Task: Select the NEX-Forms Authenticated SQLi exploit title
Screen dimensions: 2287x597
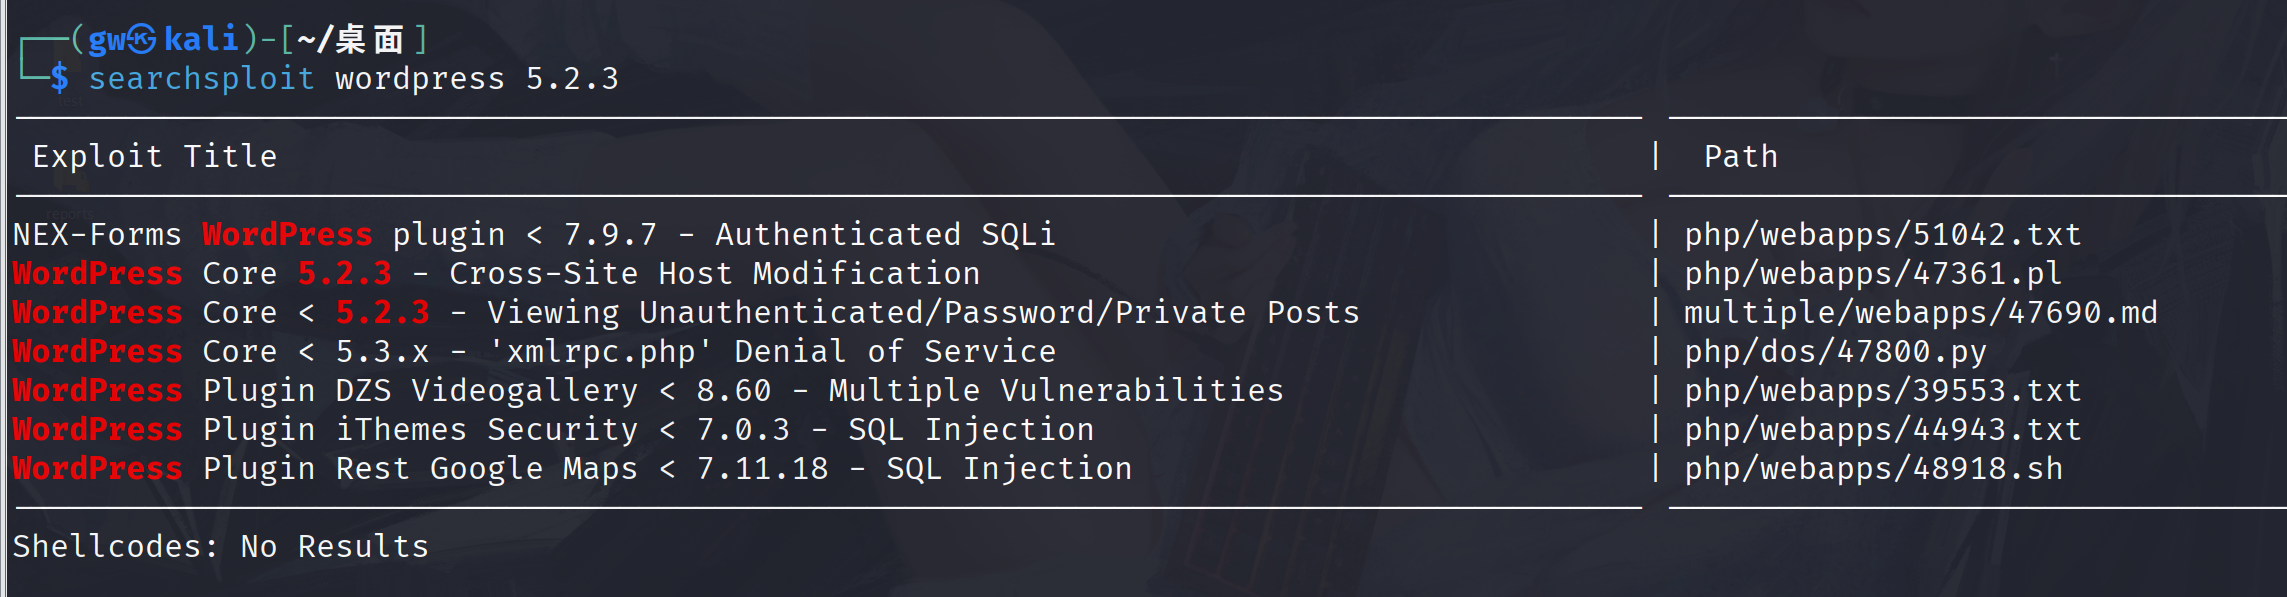Action: tap(533, 234)
